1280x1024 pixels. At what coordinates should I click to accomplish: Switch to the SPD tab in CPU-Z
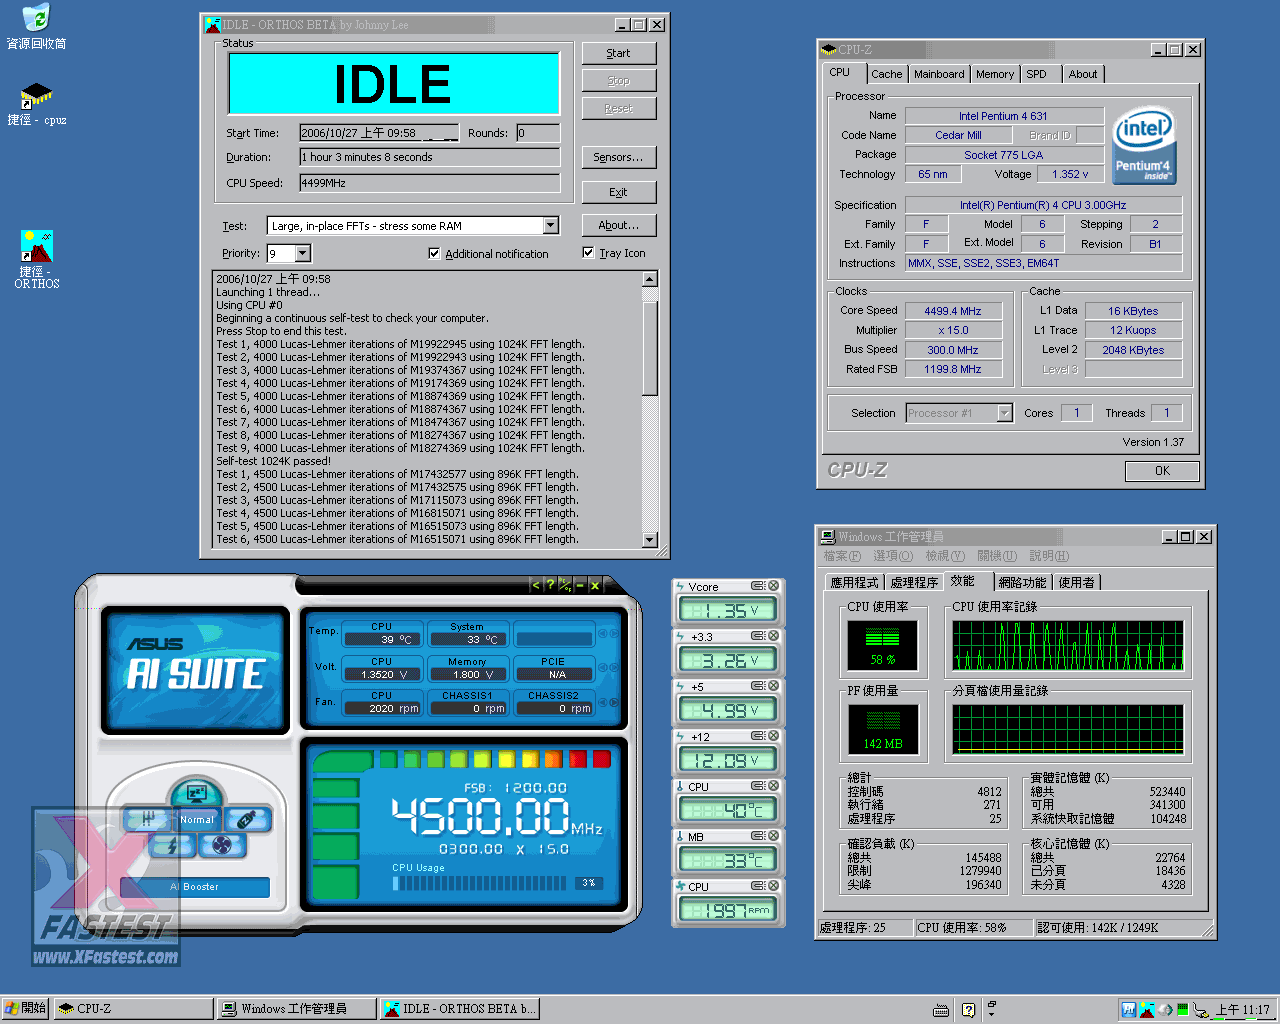coord(1037,74)
